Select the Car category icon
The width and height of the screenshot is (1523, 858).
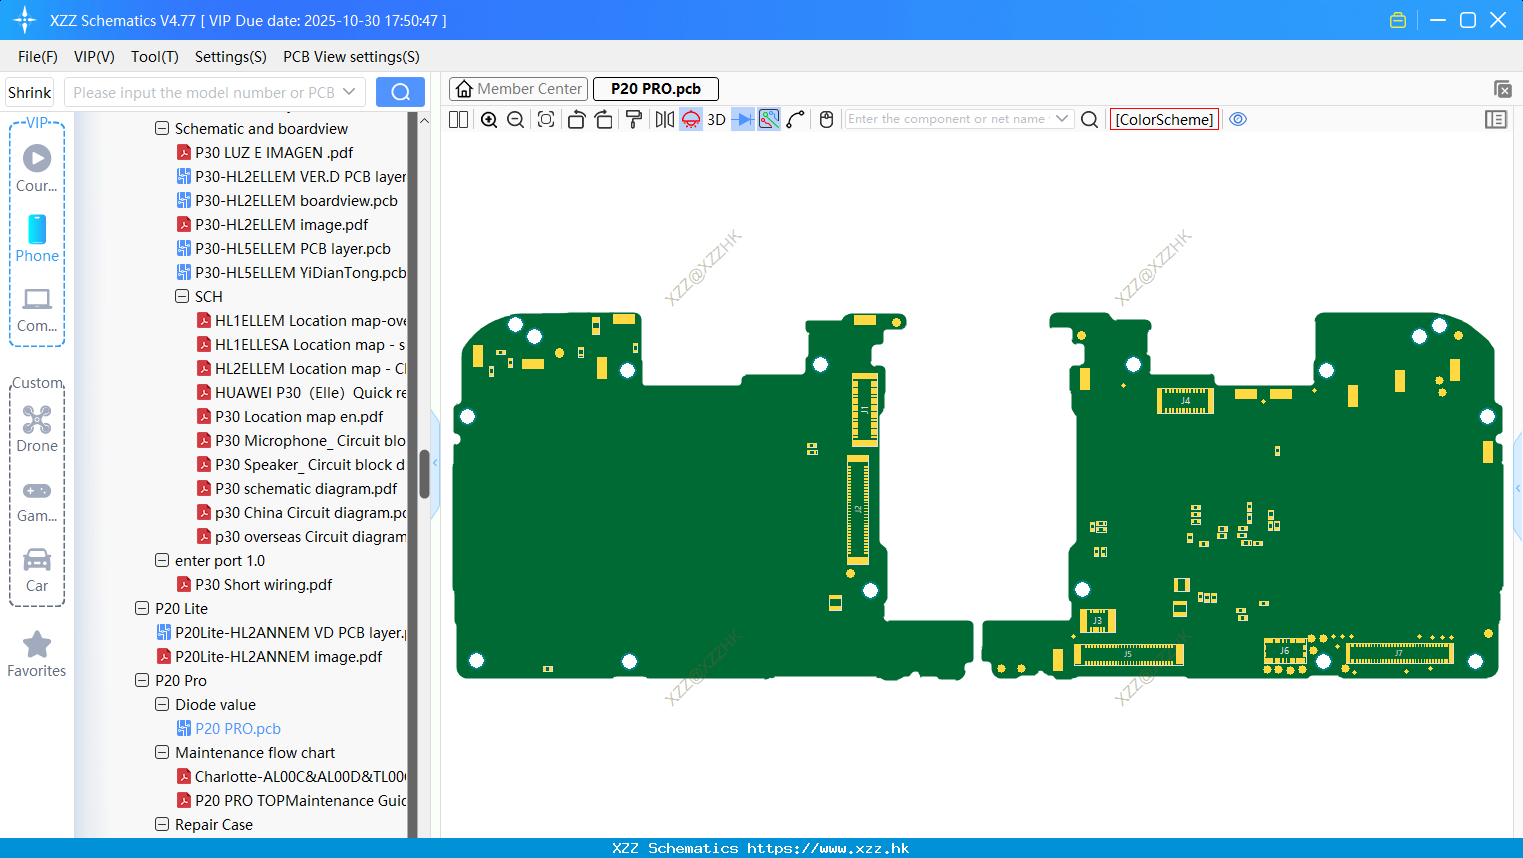(x=37, y=570)
